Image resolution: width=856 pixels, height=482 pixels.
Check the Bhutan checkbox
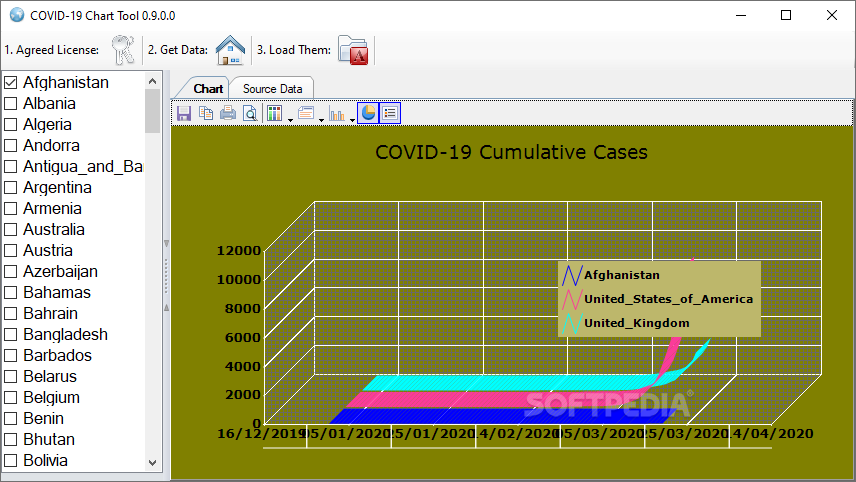click(x=10, y=439)
